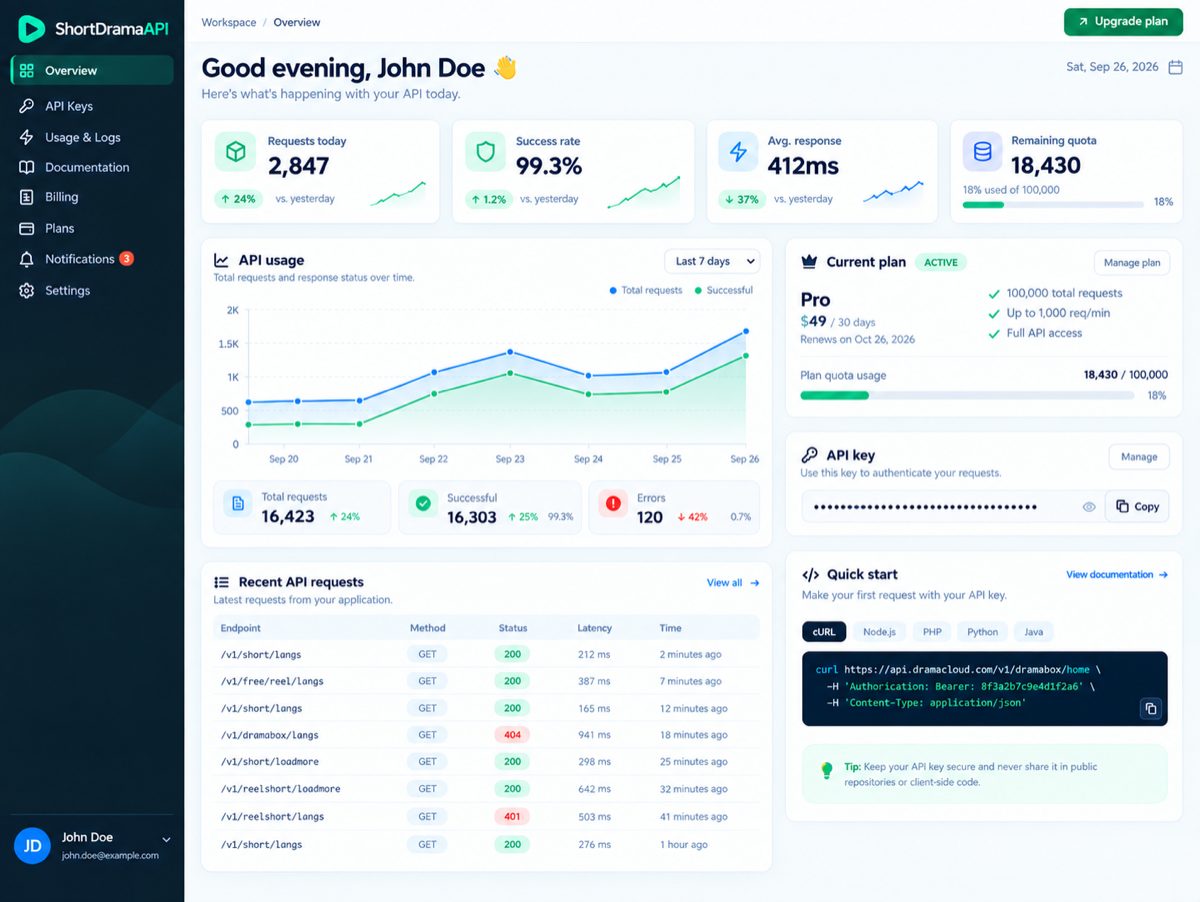The height and width of the screenshot is (902, 1200).
Task: Click the Avg. response bolt icon
Action: [738, 152]
